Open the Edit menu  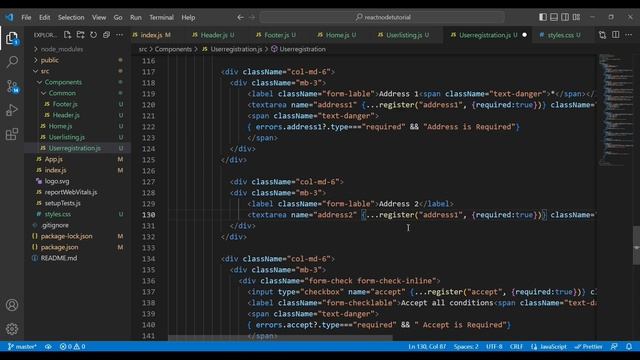[x=44, y=17]
